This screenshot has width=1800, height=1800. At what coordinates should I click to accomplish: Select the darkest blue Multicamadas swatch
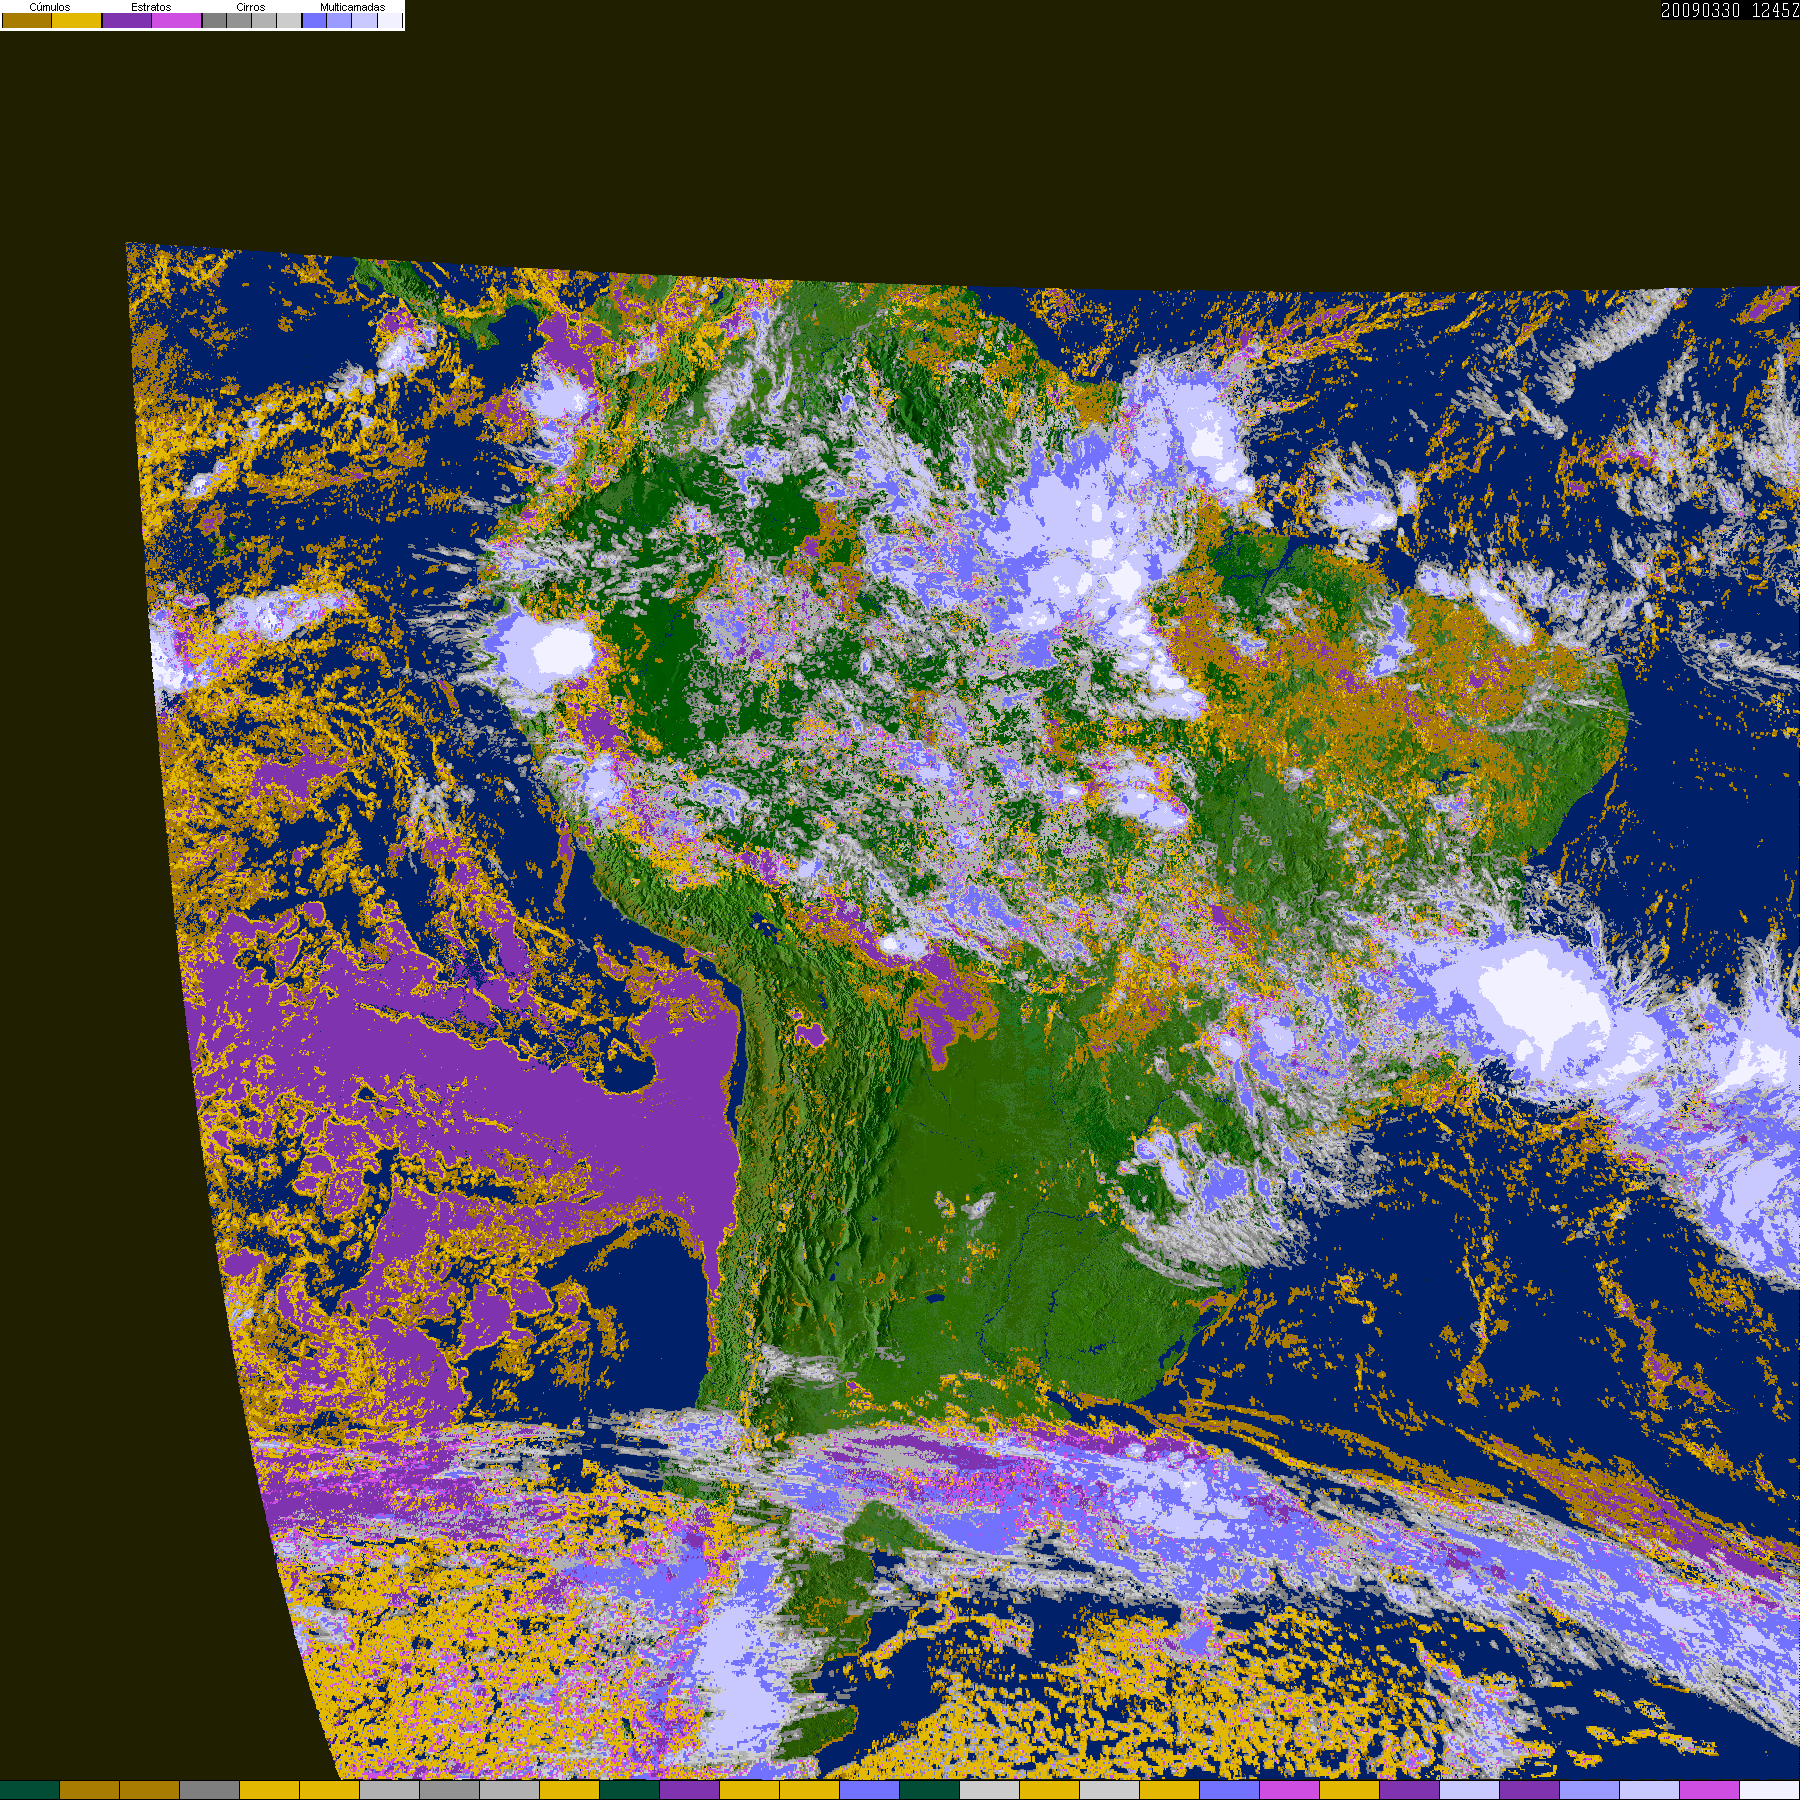314,21
